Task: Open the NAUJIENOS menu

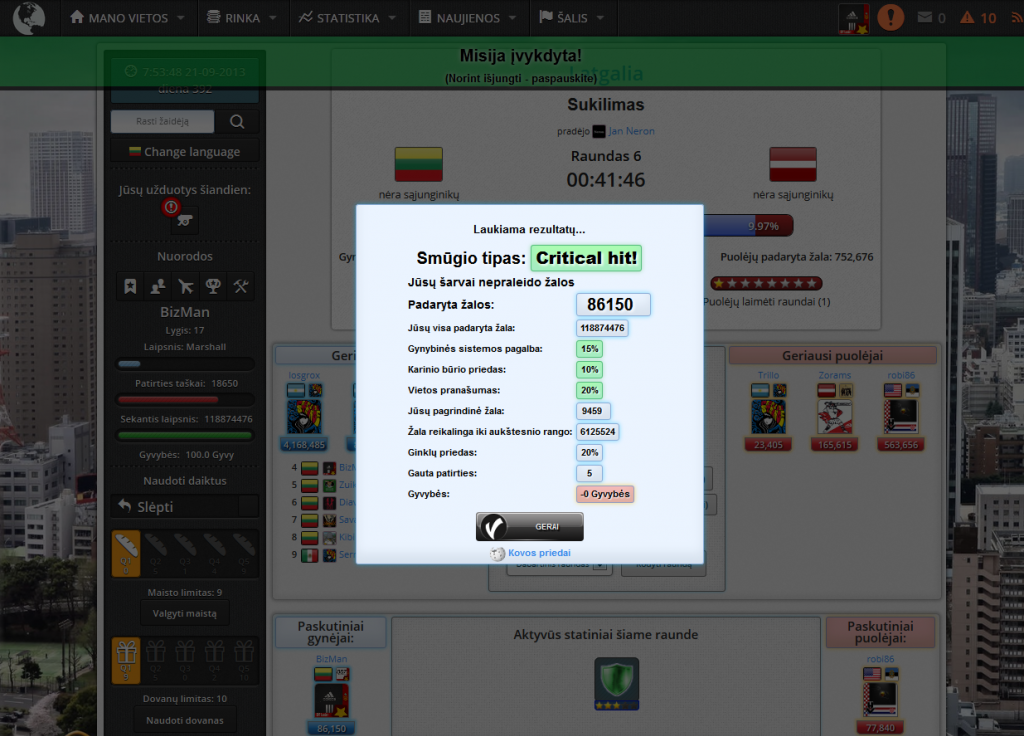Action: 466,18
